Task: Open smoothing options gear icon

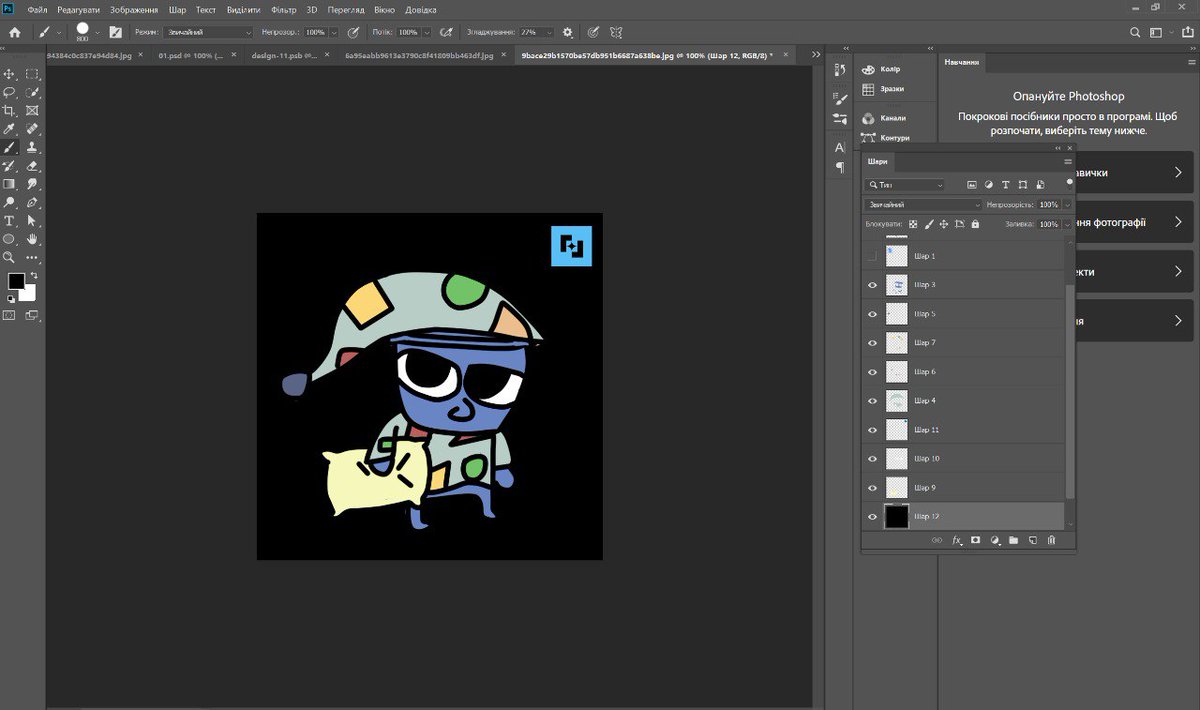Action: pos(568,32)
